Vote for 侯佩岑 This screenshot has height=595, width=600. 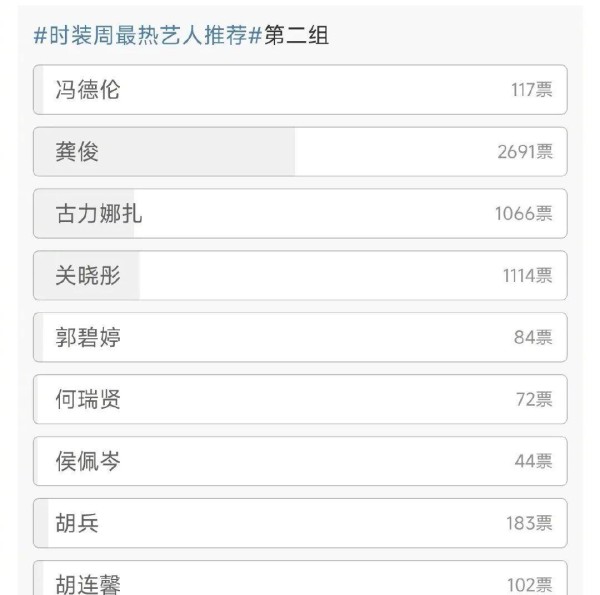(300, 461)
